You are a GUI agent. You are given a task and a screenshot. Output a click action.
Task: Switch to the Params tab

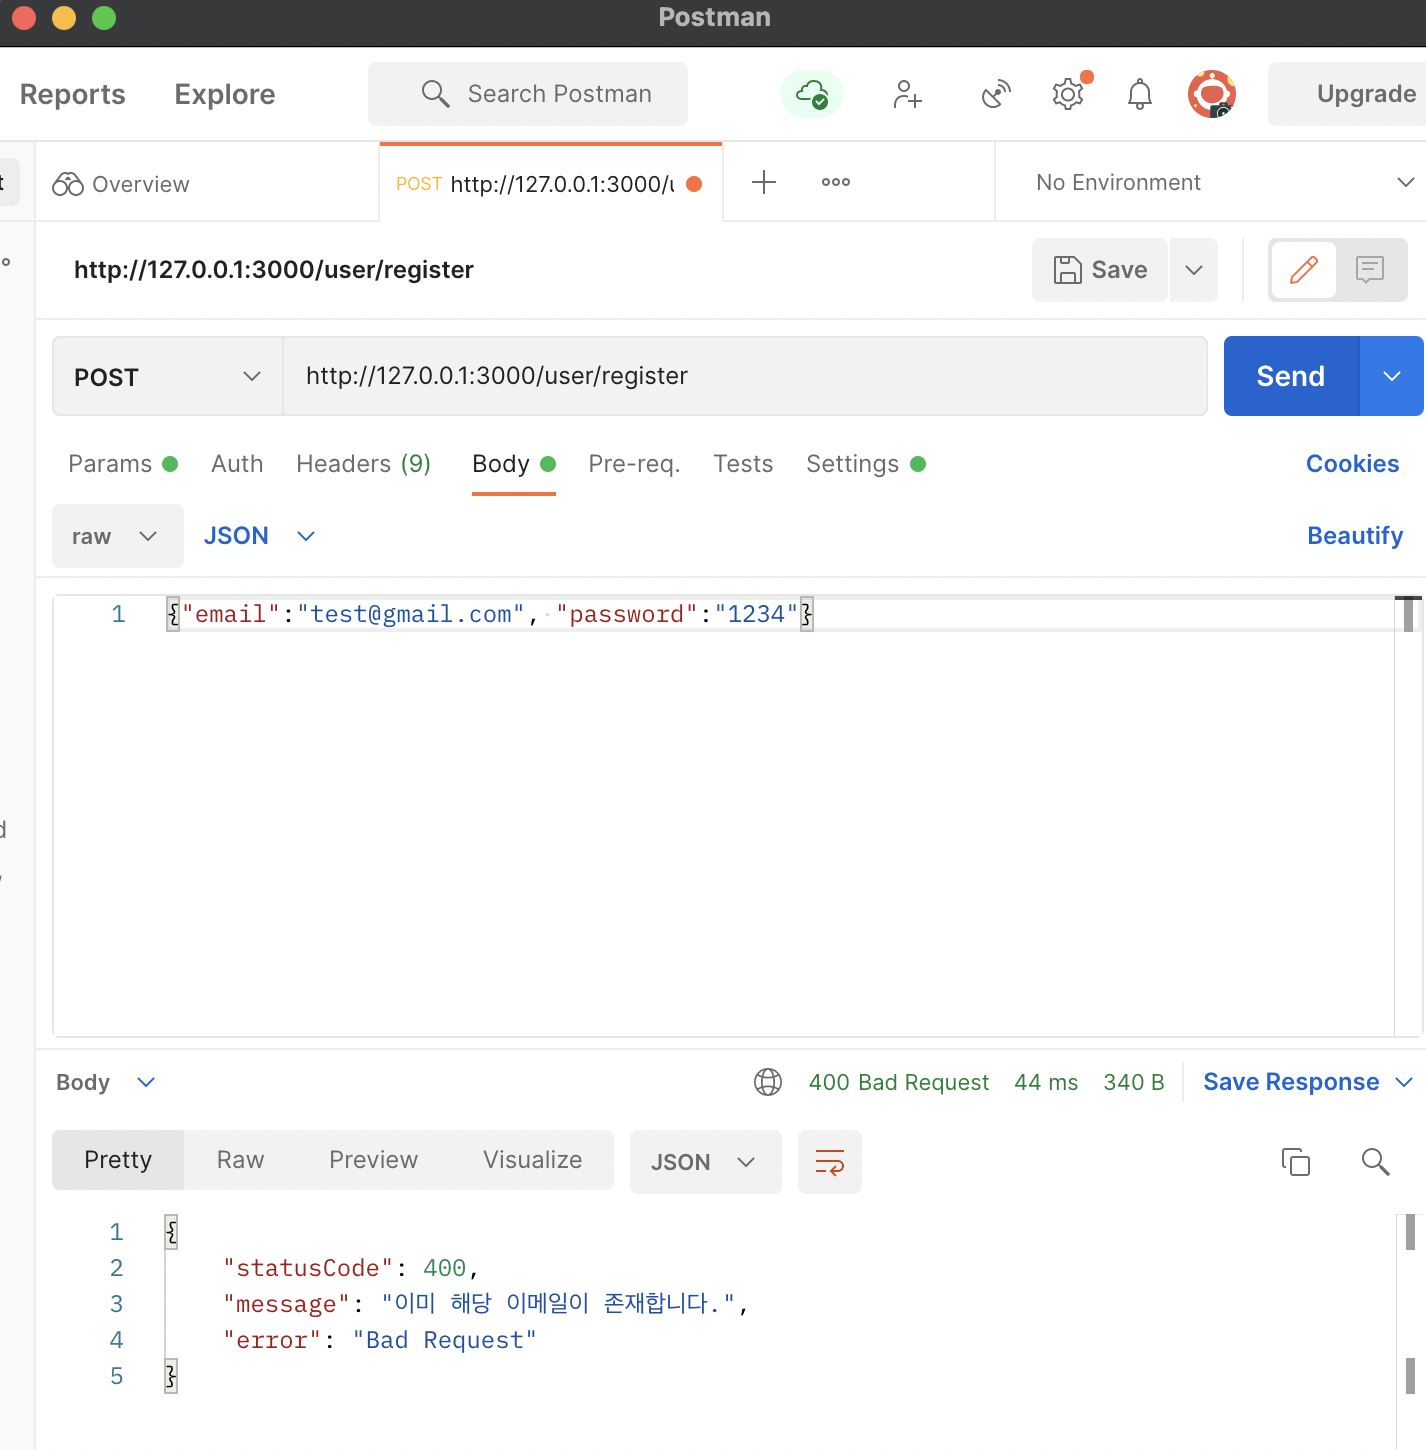(123, 464)
